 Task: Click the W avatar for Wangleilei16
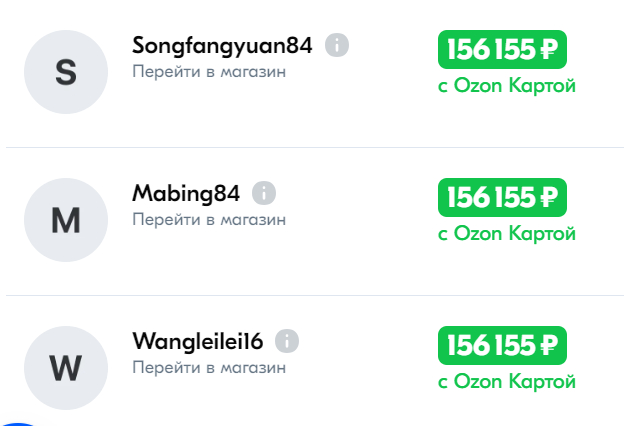(x=65, y=368)
